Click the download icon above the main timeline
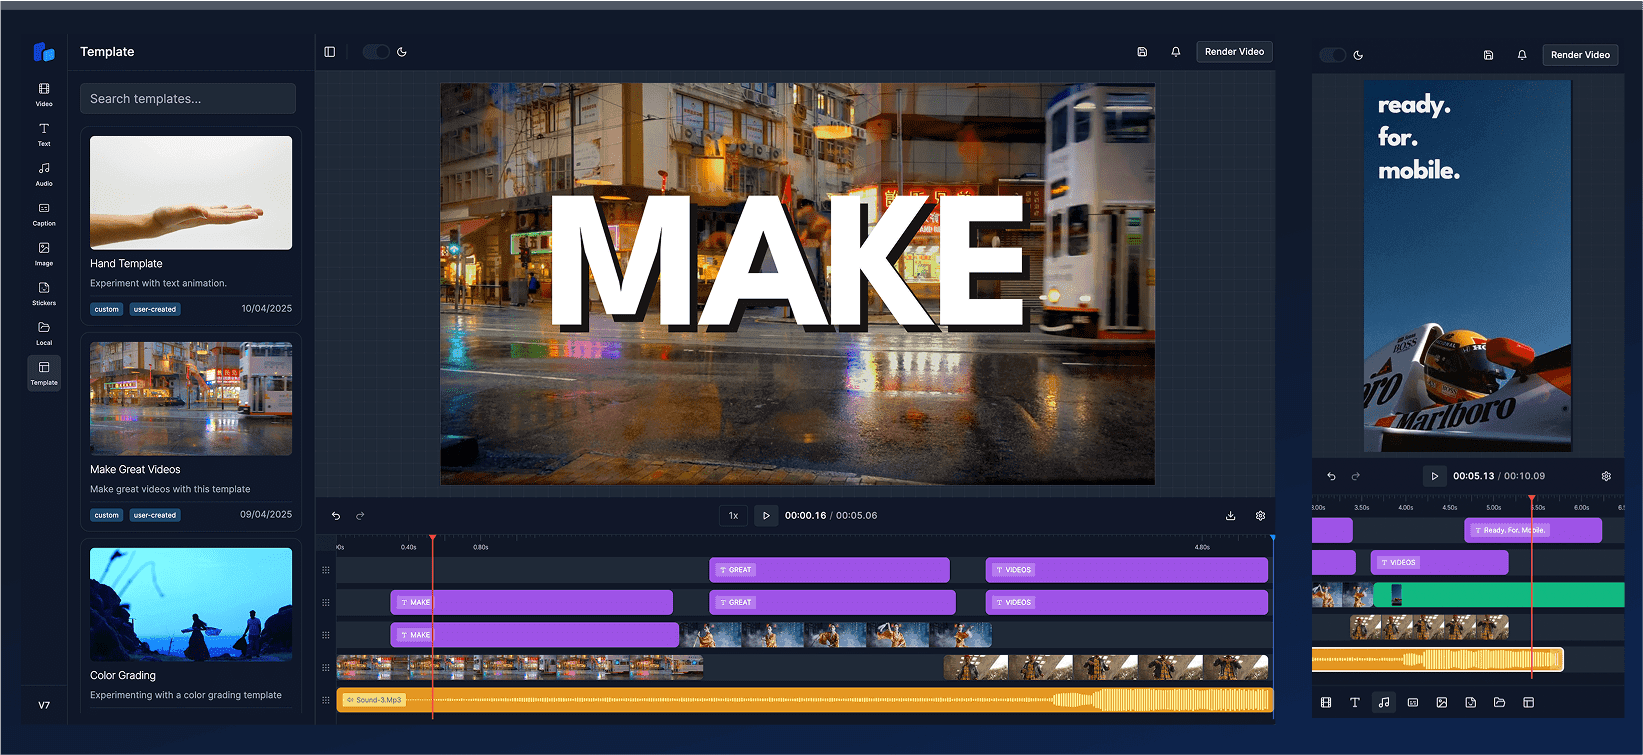1643x755 pixels. click(x=1230, y=516)
